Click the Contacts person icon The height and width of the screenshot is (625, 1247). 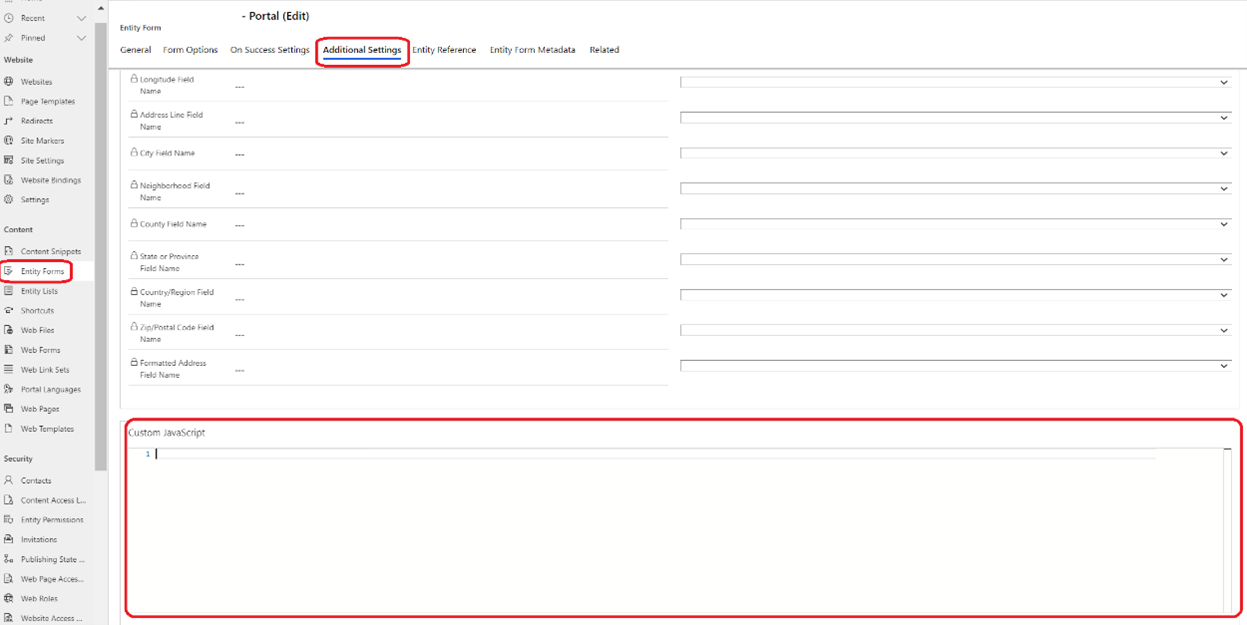point(9,480)
